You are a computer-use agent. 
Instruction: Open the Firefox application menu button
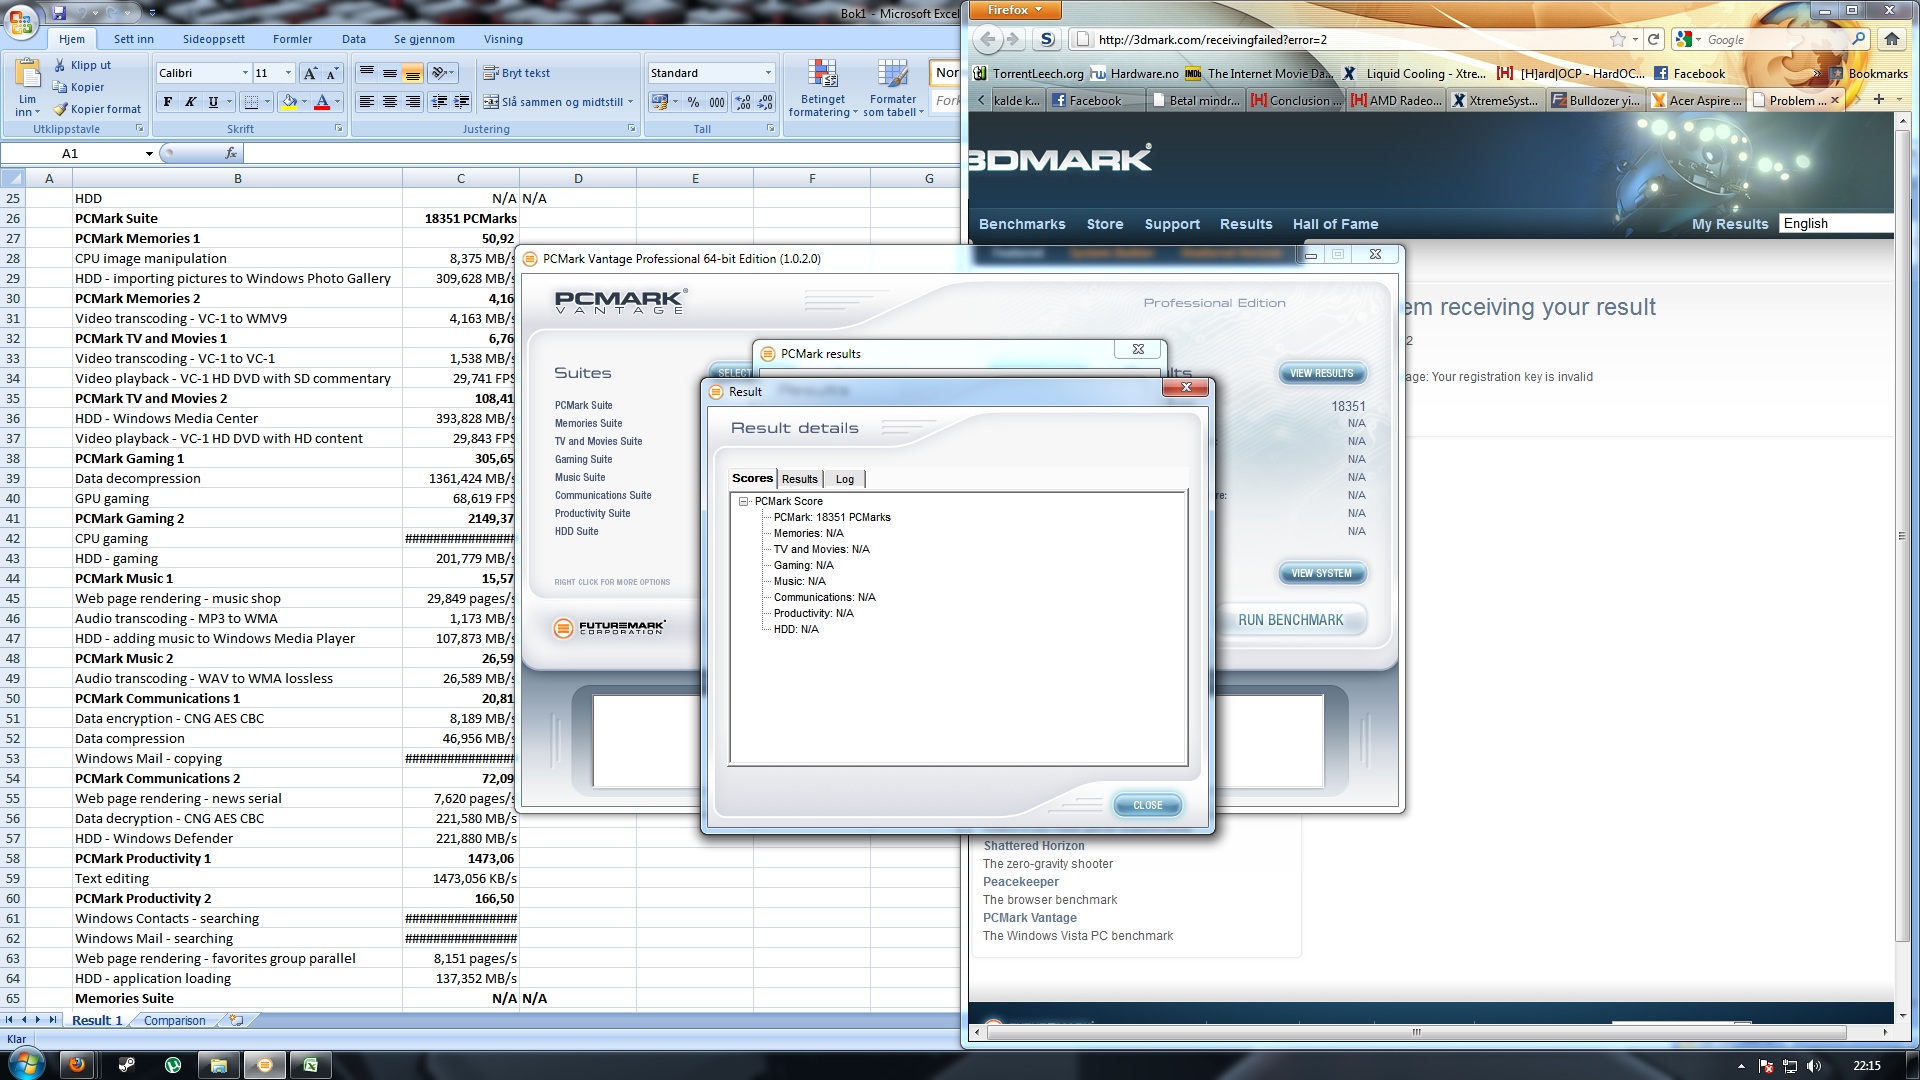1014,10
